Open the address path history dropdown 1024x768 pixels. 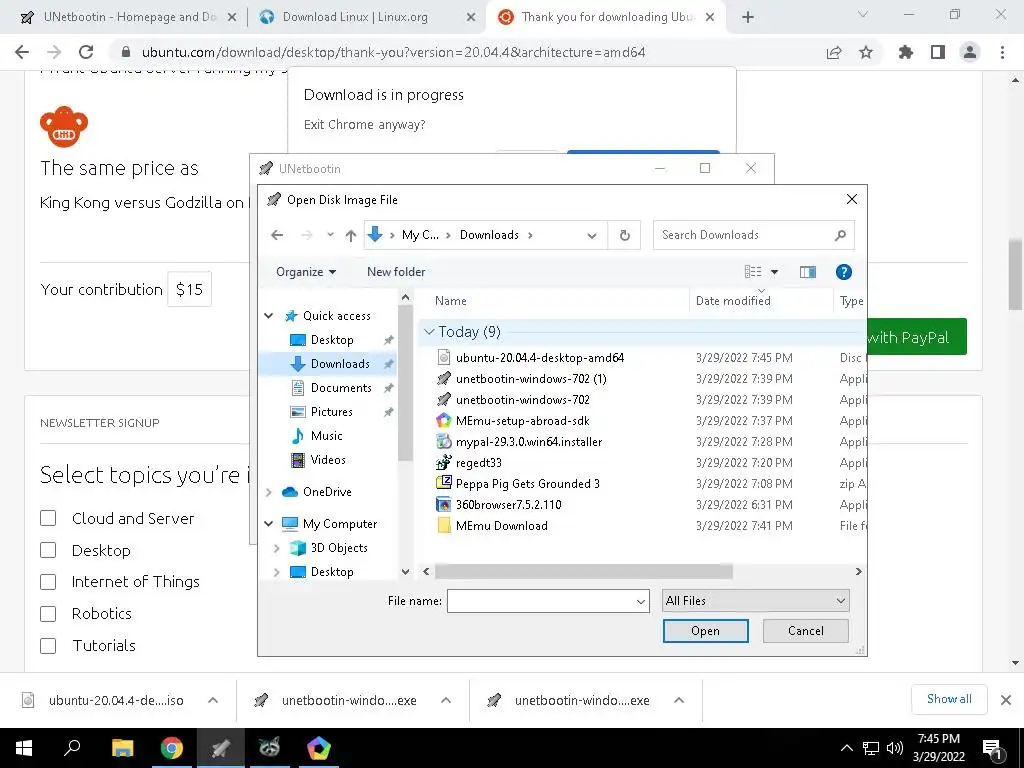(592, 235)
